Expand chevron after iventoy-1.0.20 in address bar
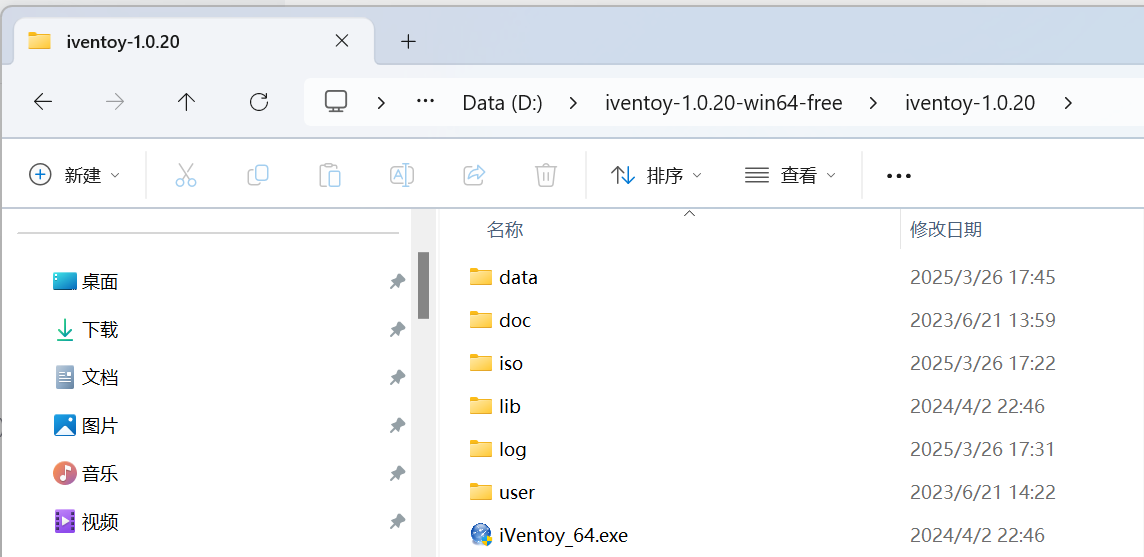1144x557 pixels. point(1069,103)
